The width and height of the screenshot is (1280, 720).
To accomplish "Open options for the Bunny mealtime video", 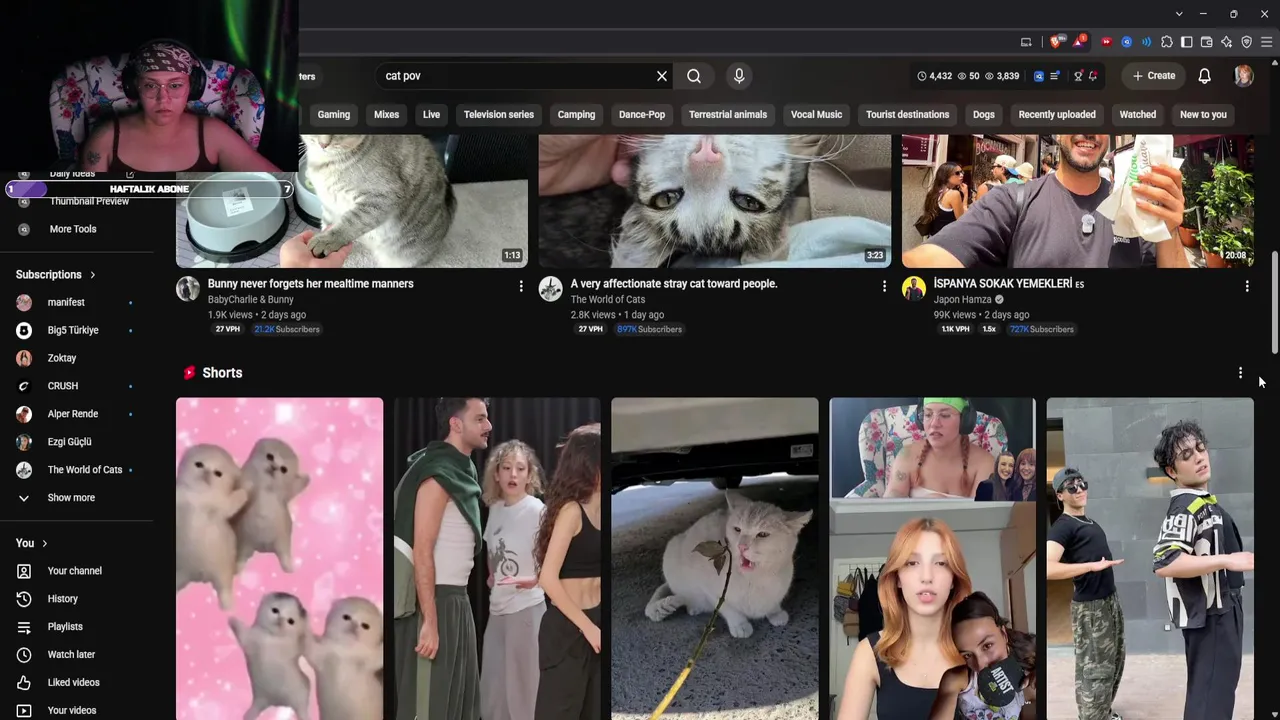I will pos(521,286).
